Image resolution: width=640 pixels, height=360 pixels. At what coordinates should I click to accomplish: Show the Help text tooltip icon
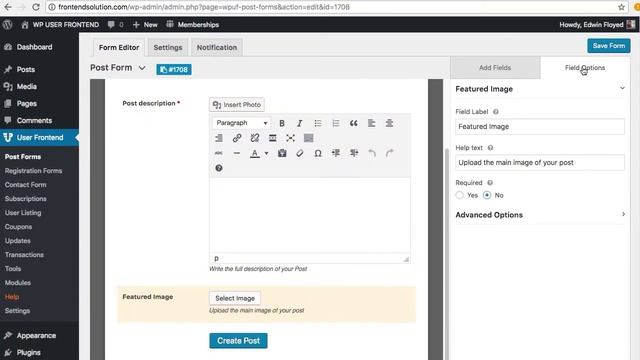490,148
